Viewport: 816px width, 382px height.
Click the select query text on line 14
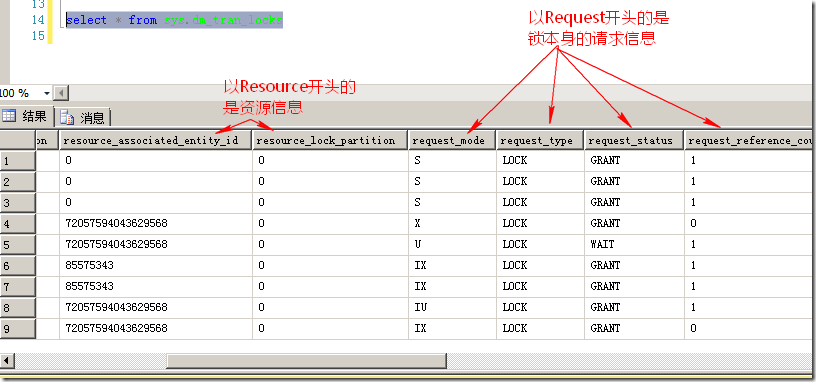click(x=174, y=20)
